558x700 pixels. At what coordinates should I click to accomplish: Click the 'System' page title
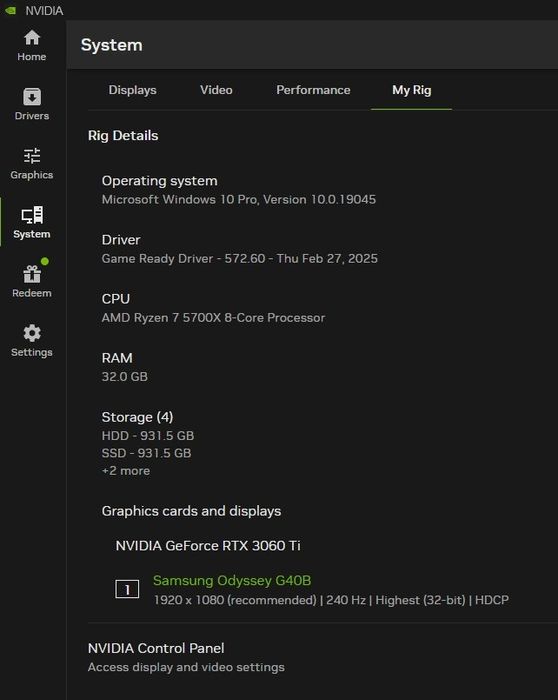click(112, 45)
